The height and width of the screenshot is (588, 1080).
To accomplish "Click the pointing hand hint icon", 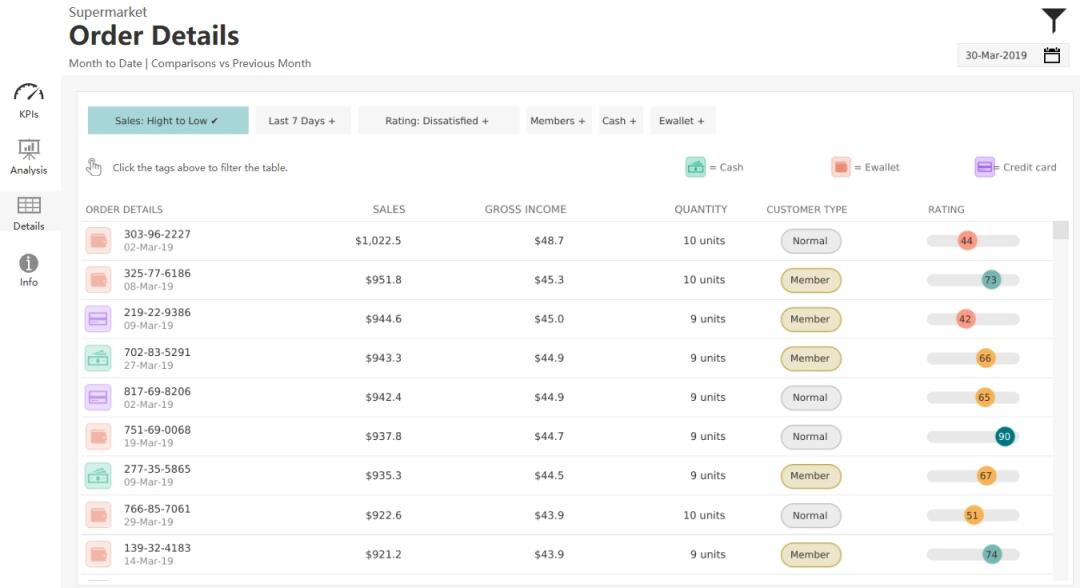I will pyautogui.click(x=94, y=167).
